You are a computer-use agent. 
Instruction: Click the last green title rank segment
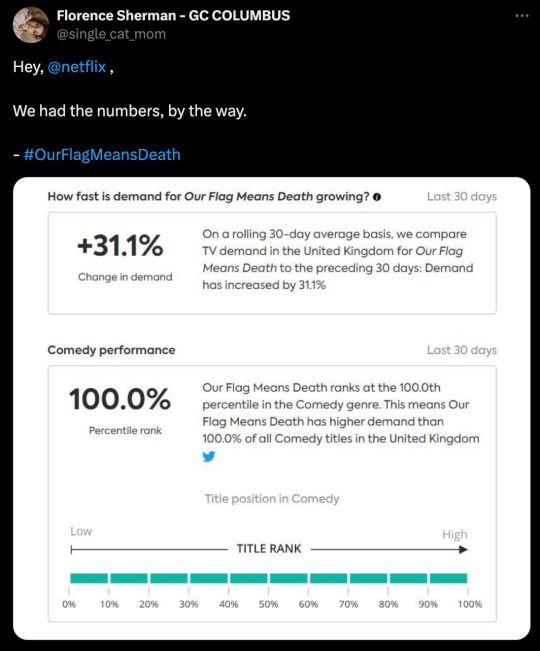point(448,578)
